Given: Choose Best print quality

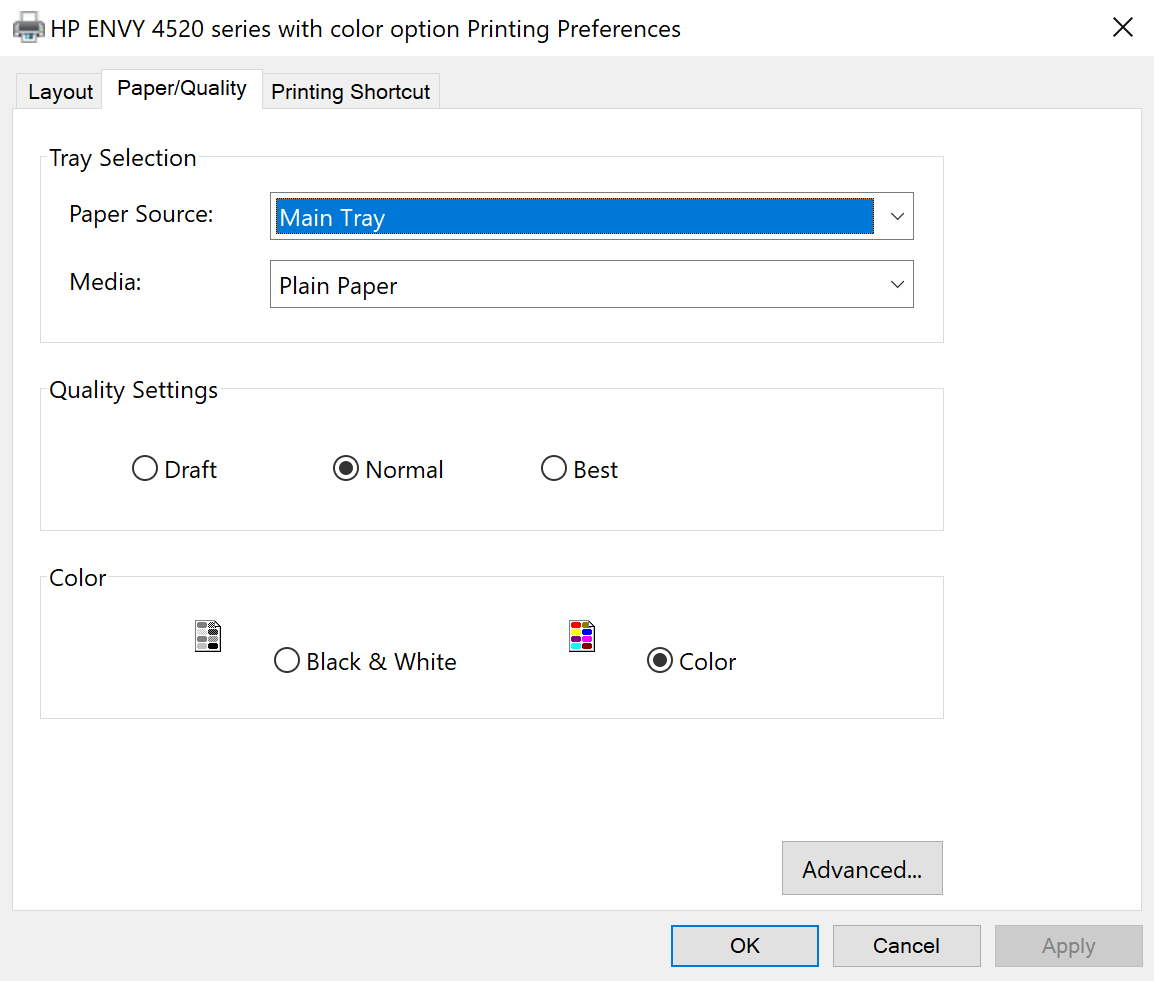Looking at the screenshot, I should click(554, 468).
